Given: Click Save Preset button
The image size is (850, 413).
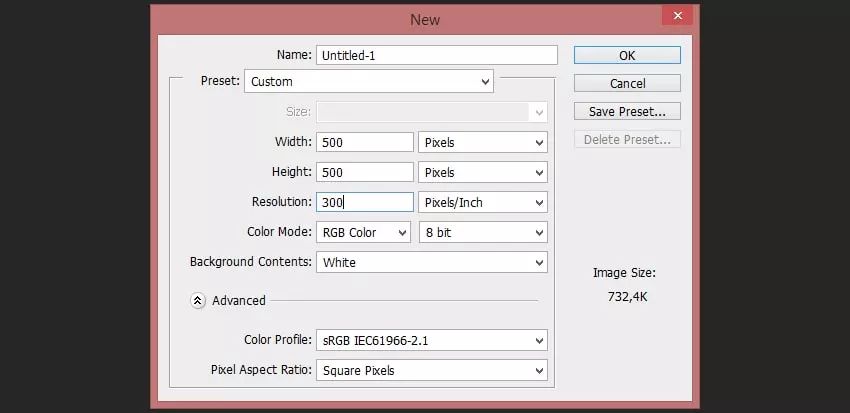Looking at the screenshot, I should tap(627, 112).
